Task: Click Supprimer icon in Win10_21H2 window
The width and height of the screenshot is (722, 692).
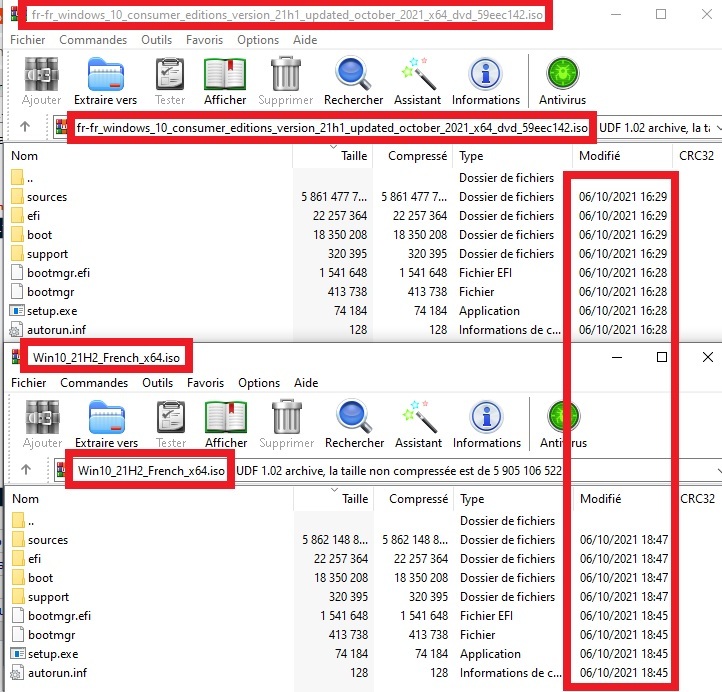Action: tap(286, 424)
